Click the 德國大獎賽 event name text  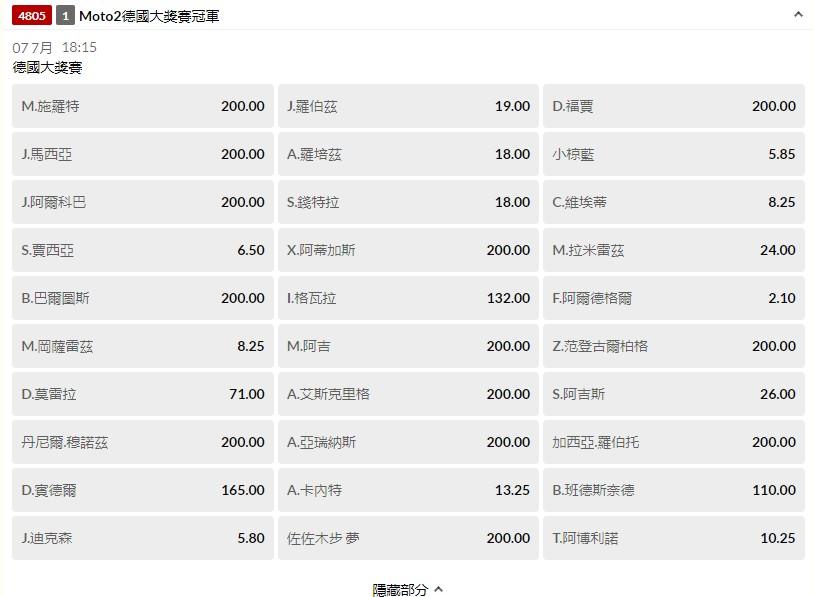pos(47,67)
